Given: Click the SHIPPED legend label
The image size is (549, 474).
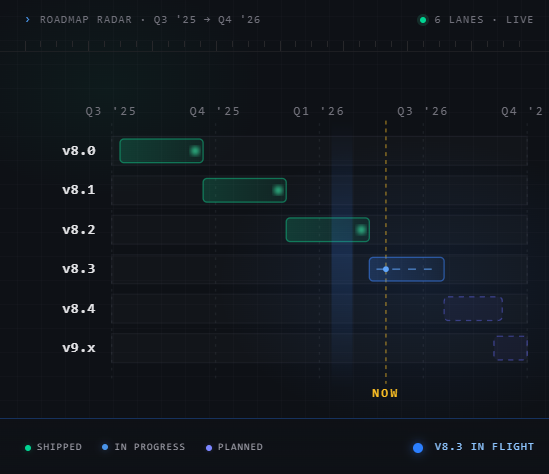Looking at the screenshot, I should point(60,447).
